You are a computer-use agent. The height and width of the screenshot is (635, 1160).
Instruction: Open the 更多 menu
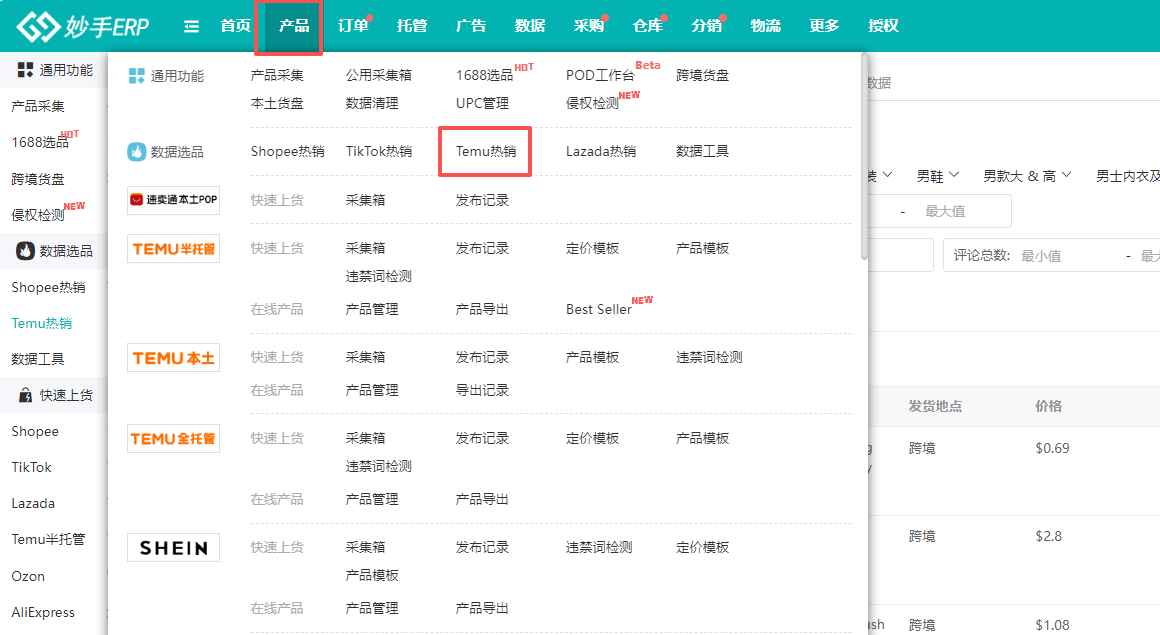tap(824, 26)
